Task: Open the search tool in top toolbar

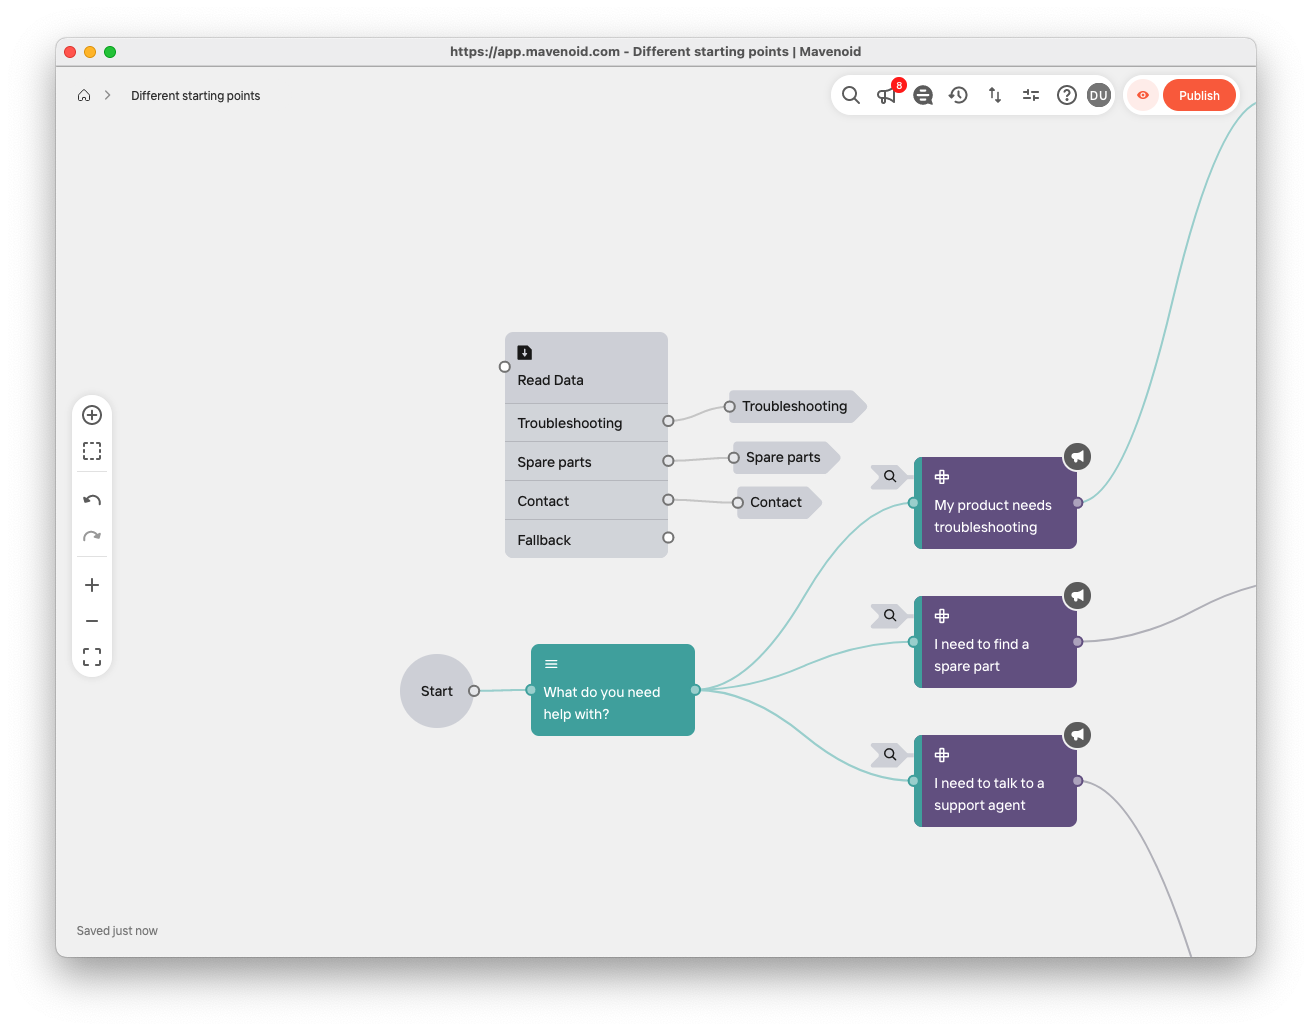Action: [850, 95]
